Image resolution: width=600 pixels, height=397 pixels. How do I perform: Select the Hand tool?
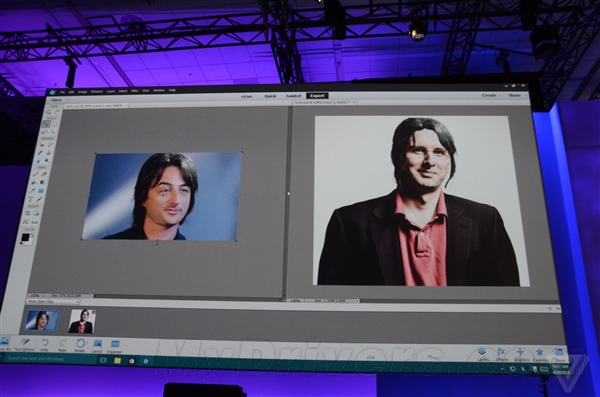[57, 113]
